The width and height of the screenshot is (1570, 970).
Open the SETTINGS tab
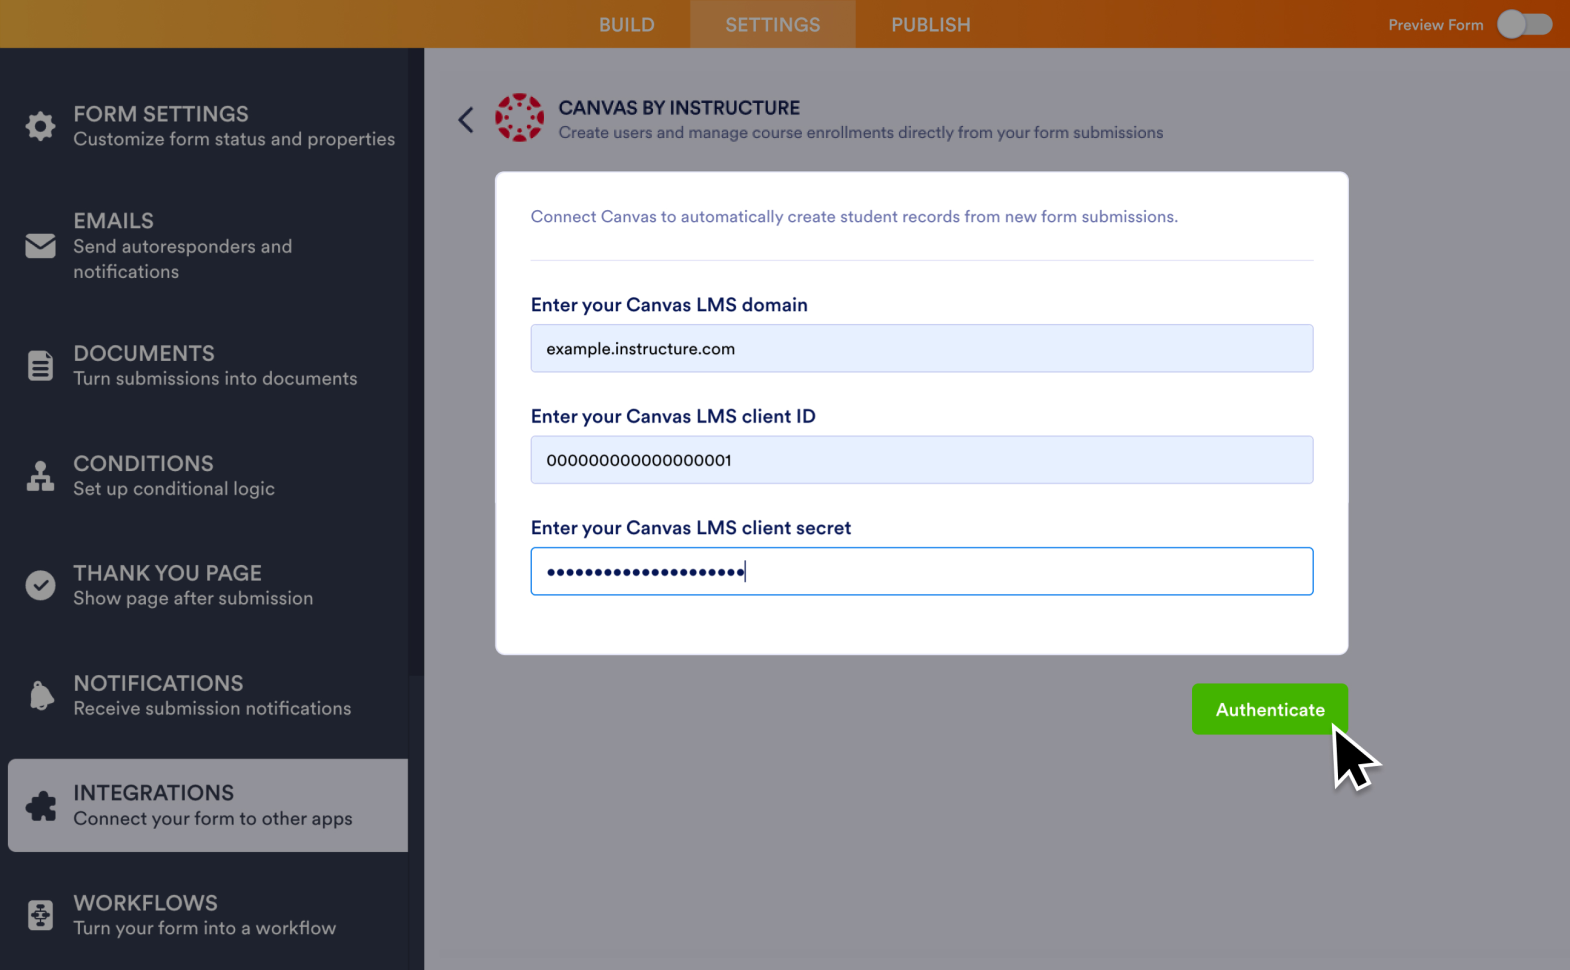pyautogui.click(x=773, y=24)
